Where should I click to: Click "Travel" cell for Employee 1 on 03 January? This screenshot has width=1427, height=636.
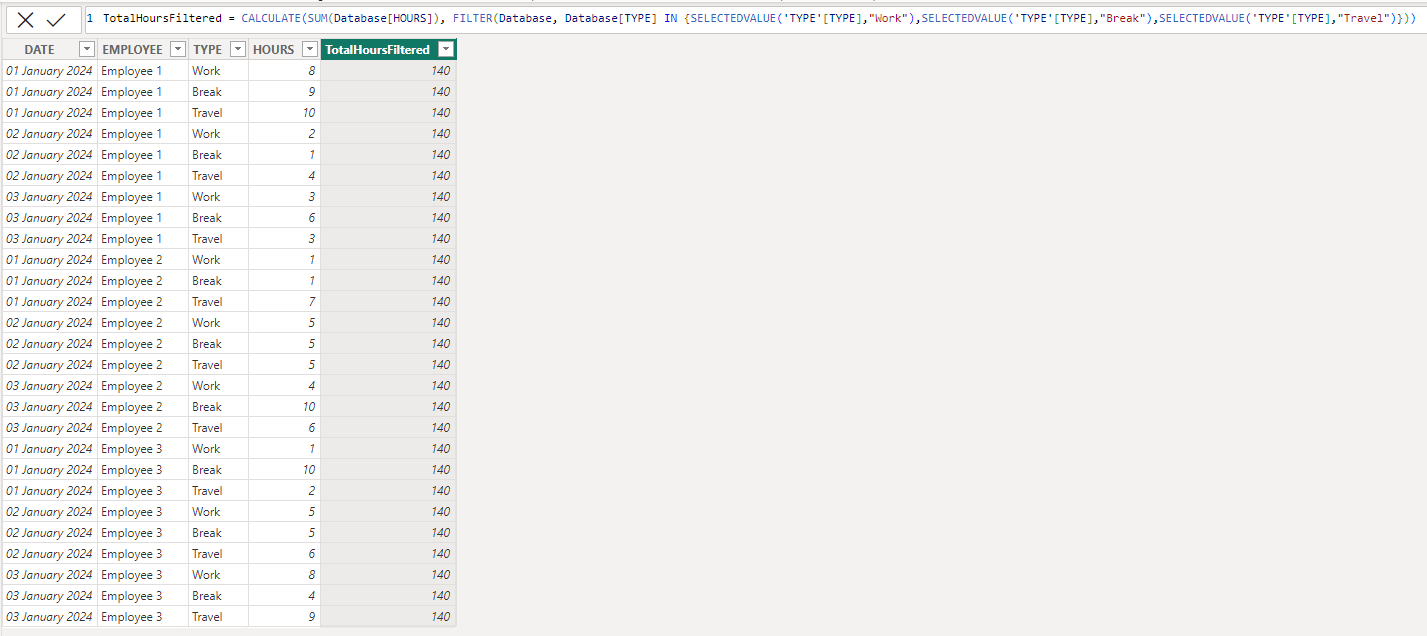(x=219, y=239)
